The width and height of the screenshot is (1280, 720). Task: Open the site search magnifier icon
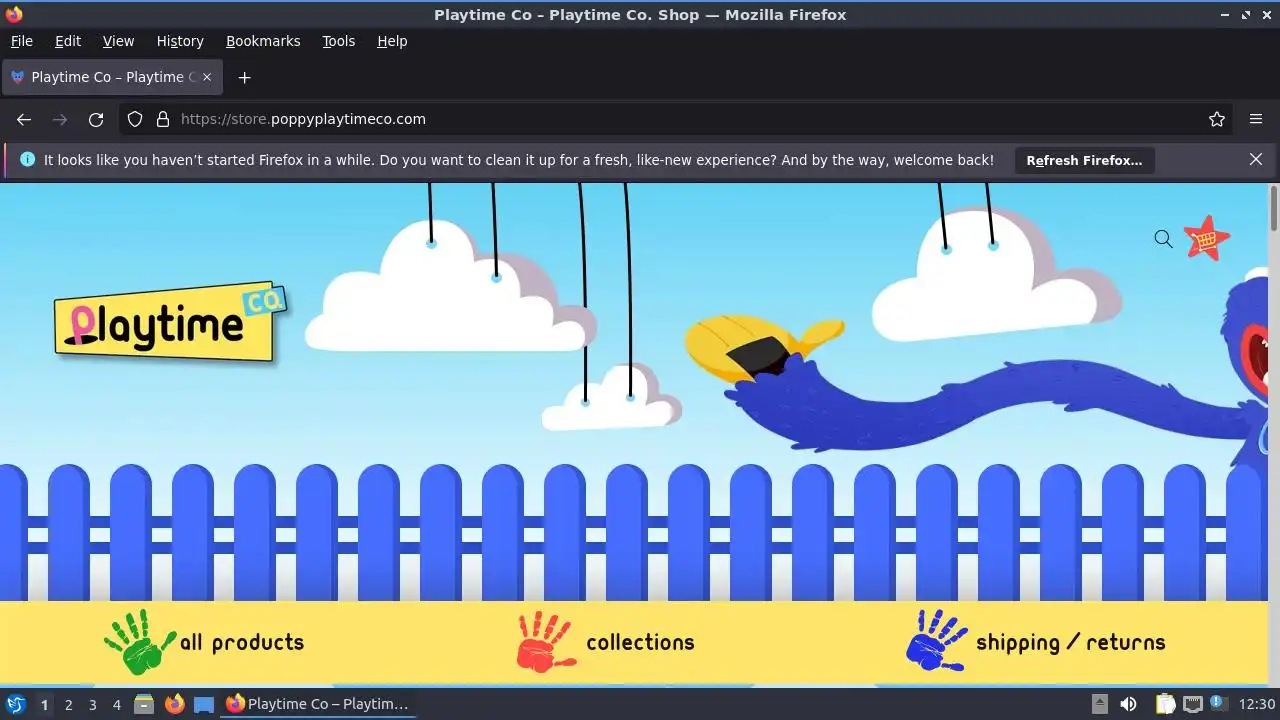click(x=1163, y=239)
